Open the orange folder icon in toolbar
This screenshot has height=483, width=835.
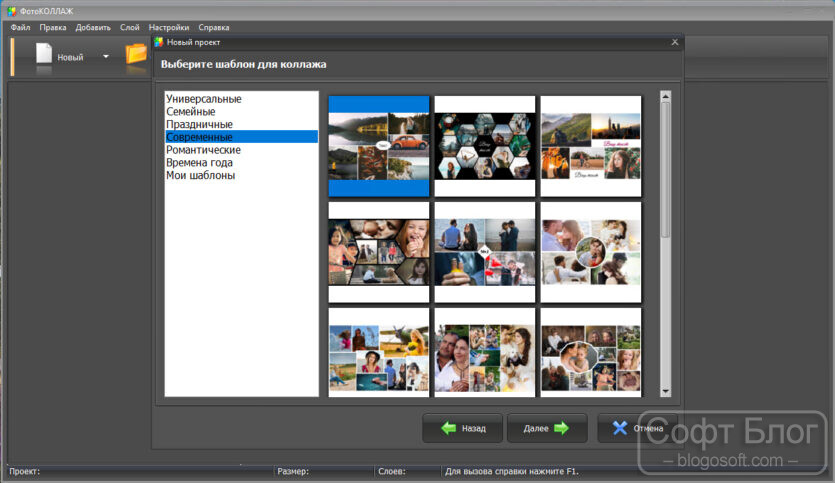pos(136,54)
